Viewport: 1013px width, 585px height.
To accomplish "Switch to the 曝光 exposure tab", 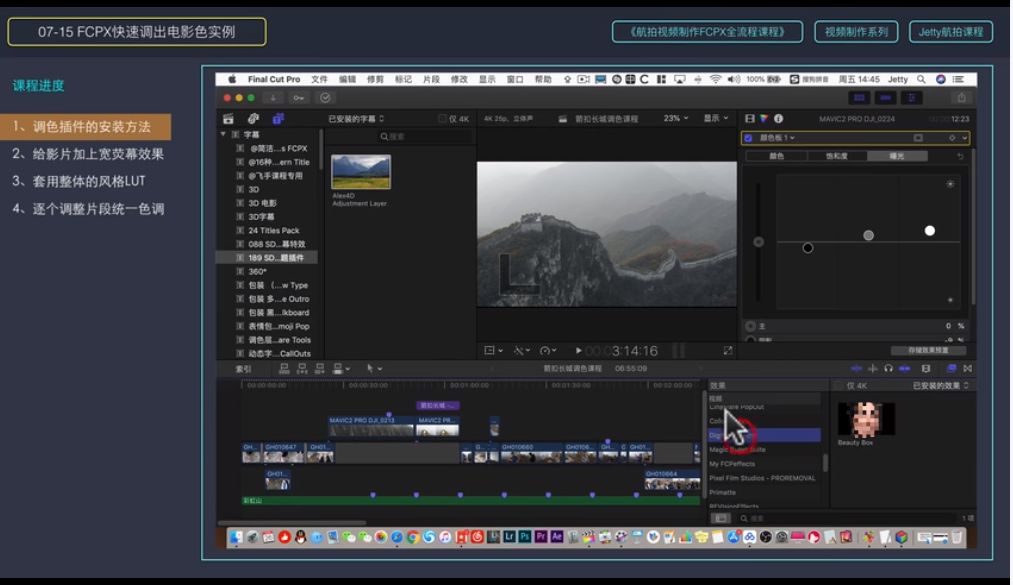I will coord(897,156).
